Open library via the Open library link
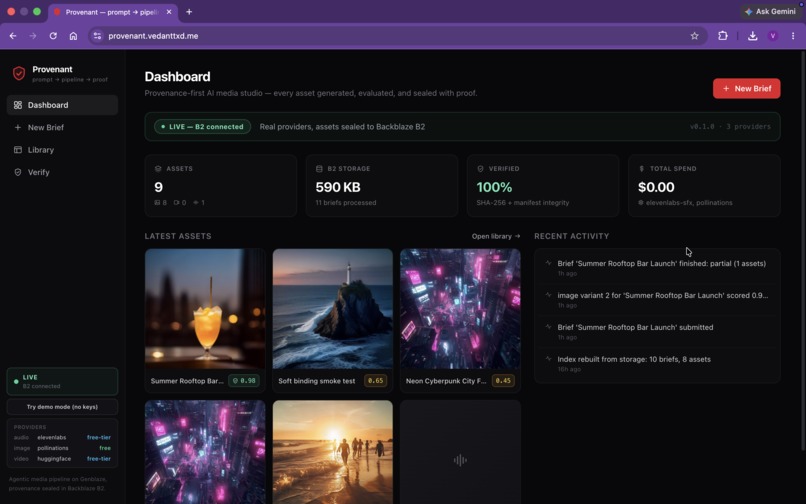 (x=496, y=236)
